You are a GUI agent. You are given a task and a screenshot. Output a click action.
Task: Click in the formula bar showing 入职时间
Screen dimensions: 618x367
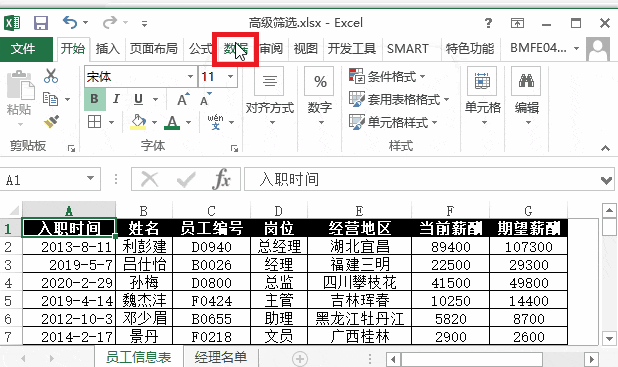422,179
